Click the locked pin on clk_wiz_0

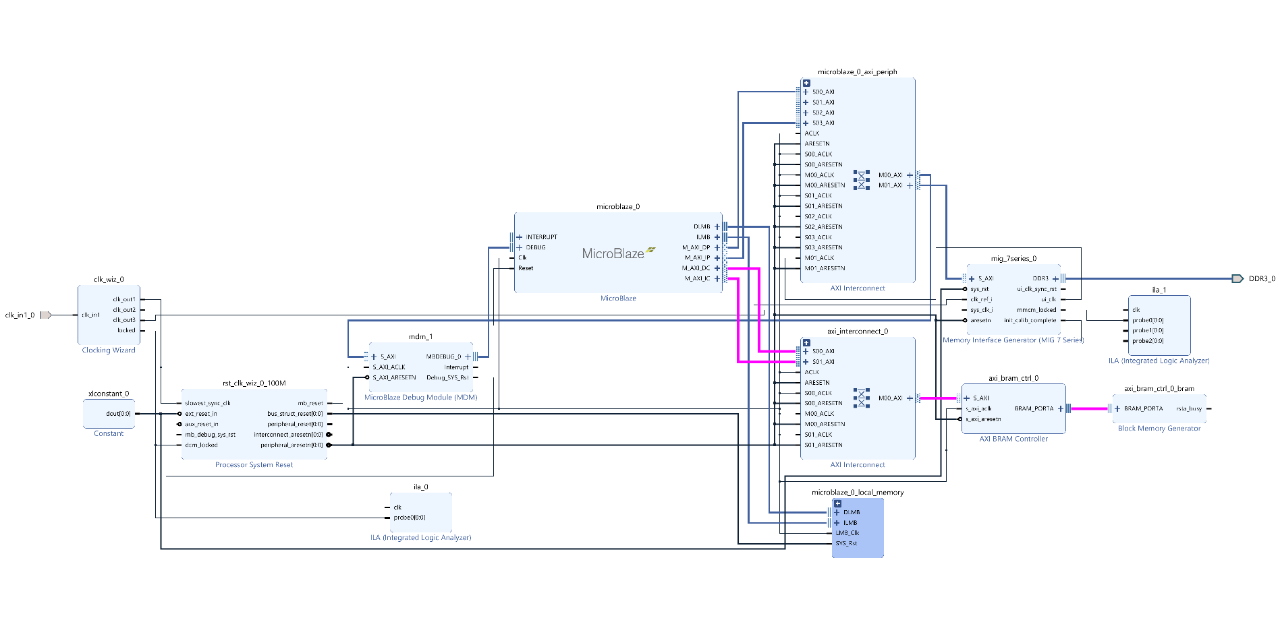[x=126, y=330]
